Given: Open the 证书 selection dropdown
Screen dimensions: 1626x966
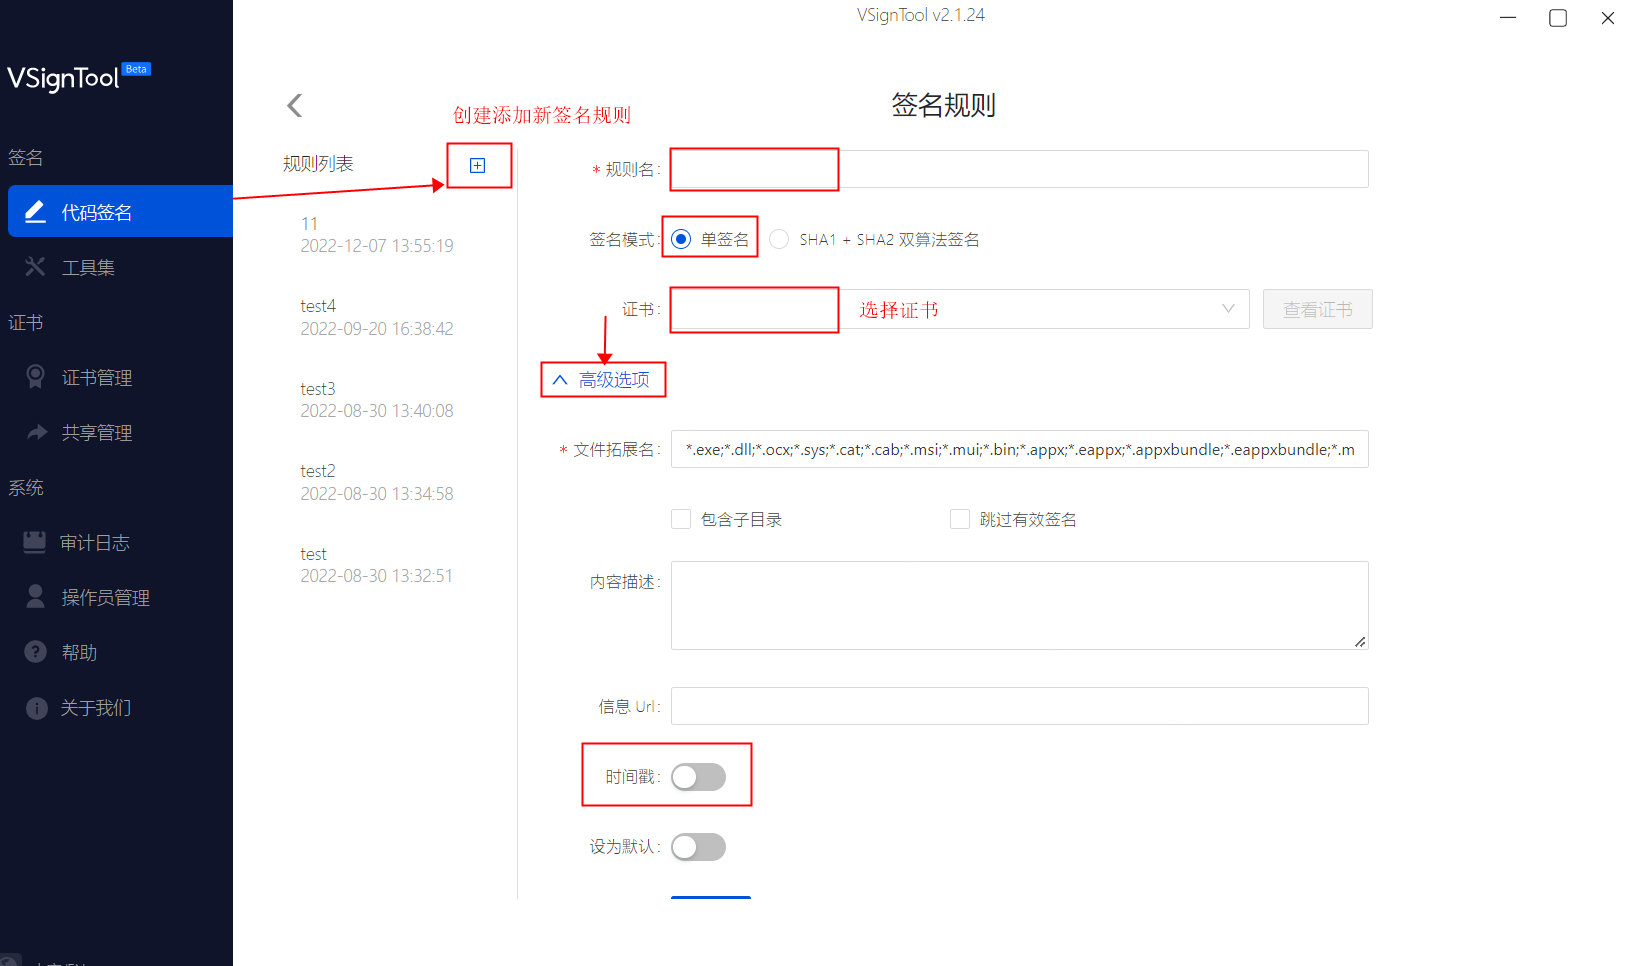Looking at the screenshot, I should [960, 309].
